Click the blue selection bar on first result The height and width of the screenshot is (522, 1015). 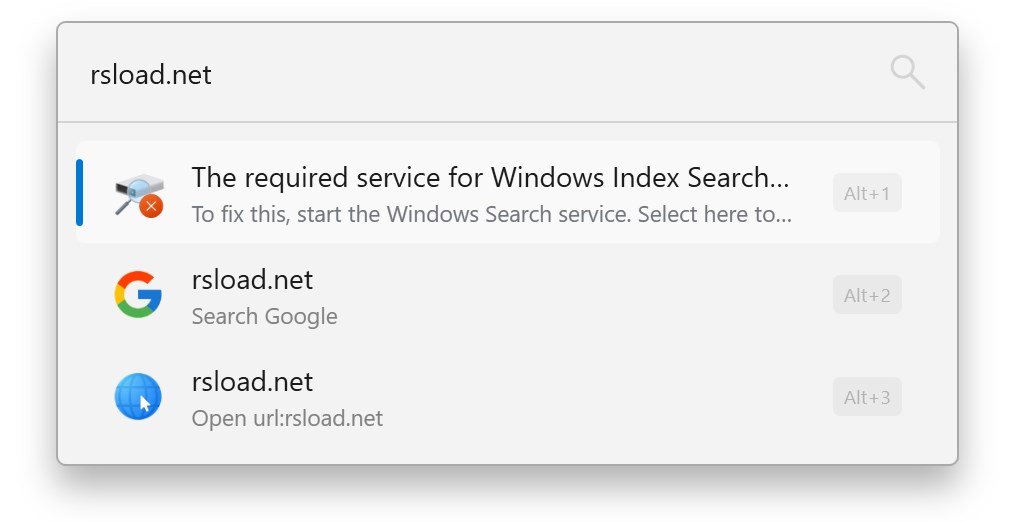click(x=80, y=192)
